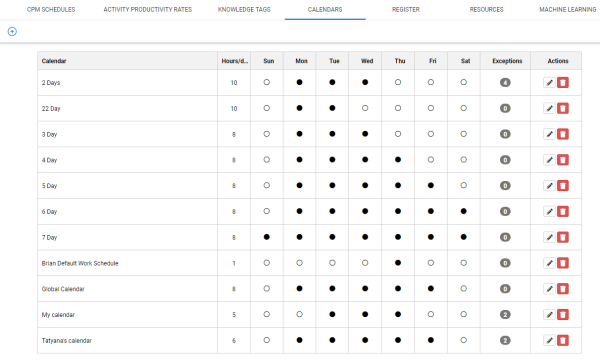Toggle Friday for Tatyana's calendar
This screenshot has width=600, height=361.
tap(431, 340)
